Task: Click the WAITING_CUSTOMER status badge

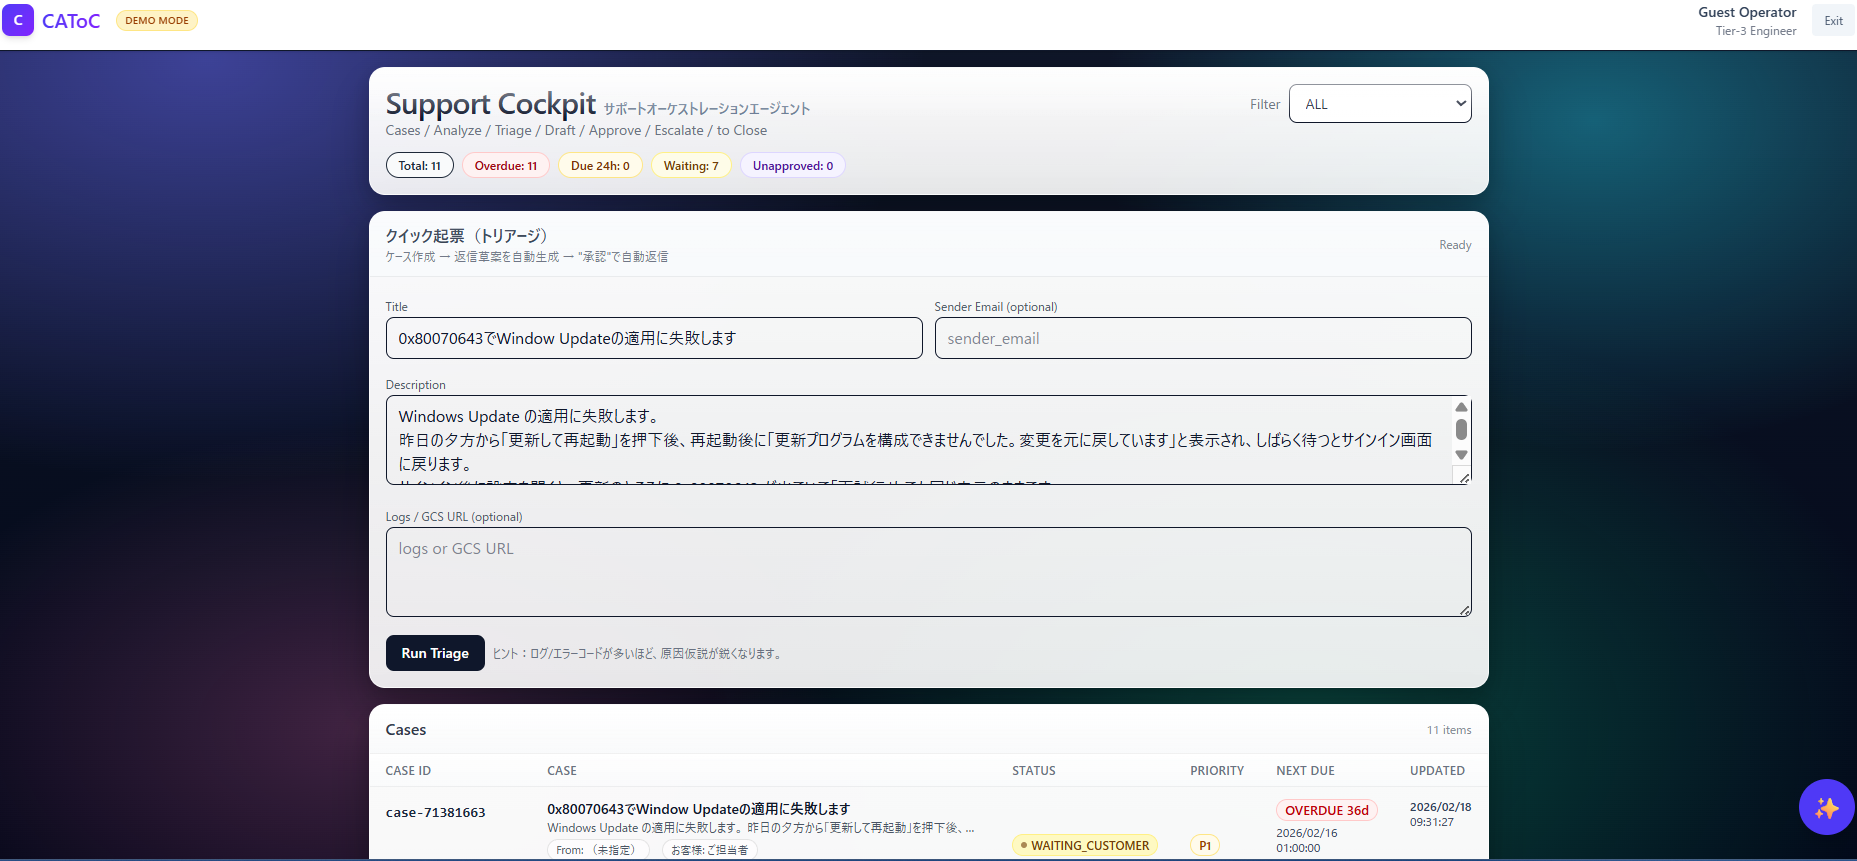Action: tap(1085, 845)
